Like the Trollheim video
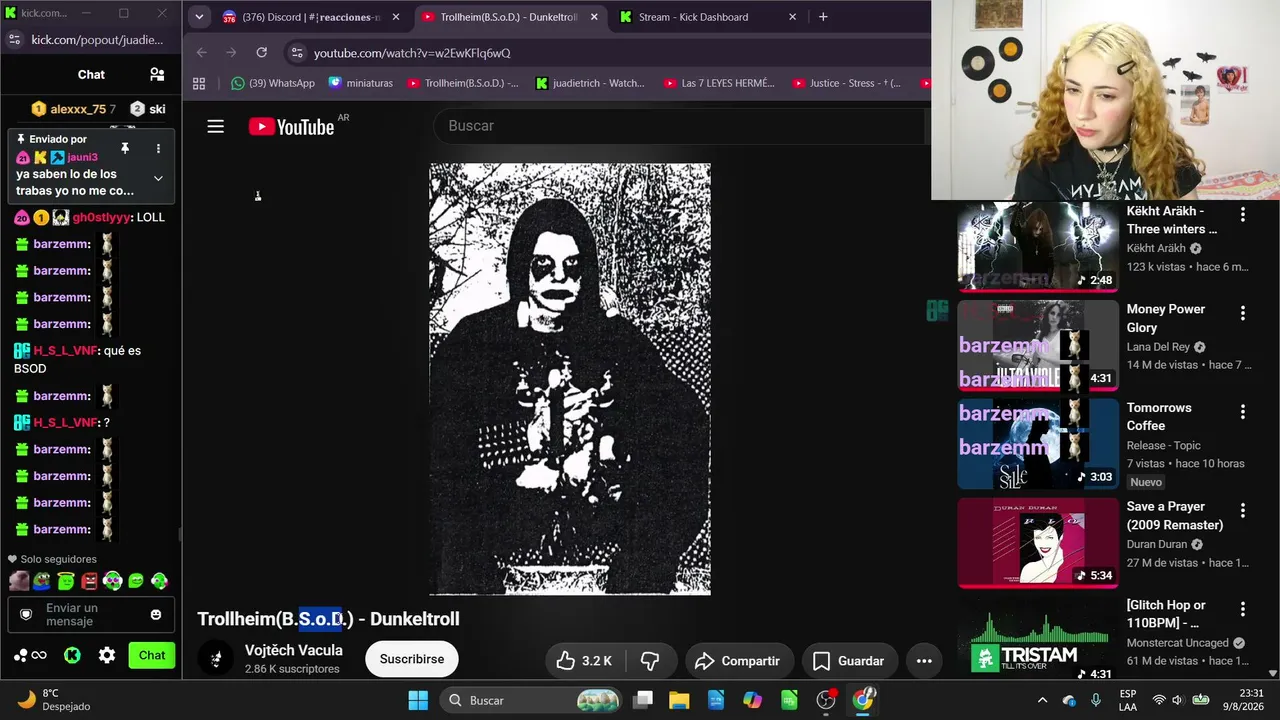The width and height of the screenshot is (1280, 720). (584, 660)
